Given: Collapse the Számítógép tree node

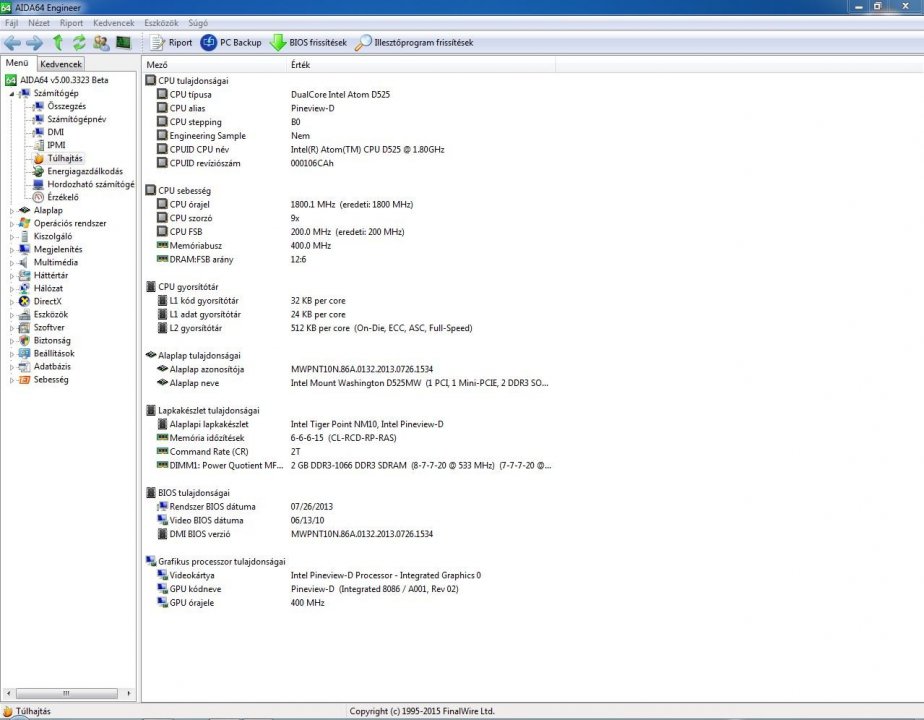Looking at the screenshot, I should click(12, 93).
